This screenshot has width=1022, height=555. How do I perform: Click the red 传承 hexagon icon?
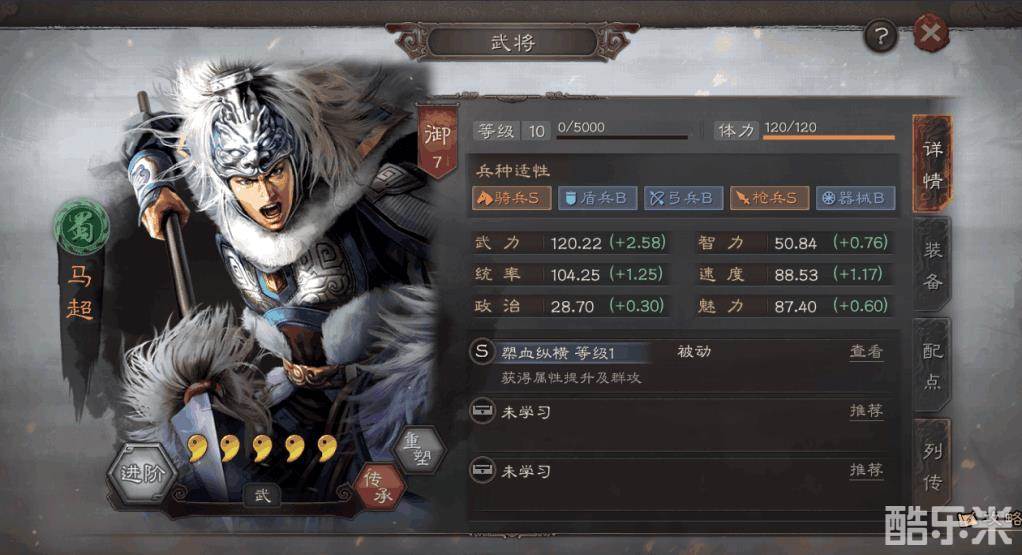pos(379,488)
